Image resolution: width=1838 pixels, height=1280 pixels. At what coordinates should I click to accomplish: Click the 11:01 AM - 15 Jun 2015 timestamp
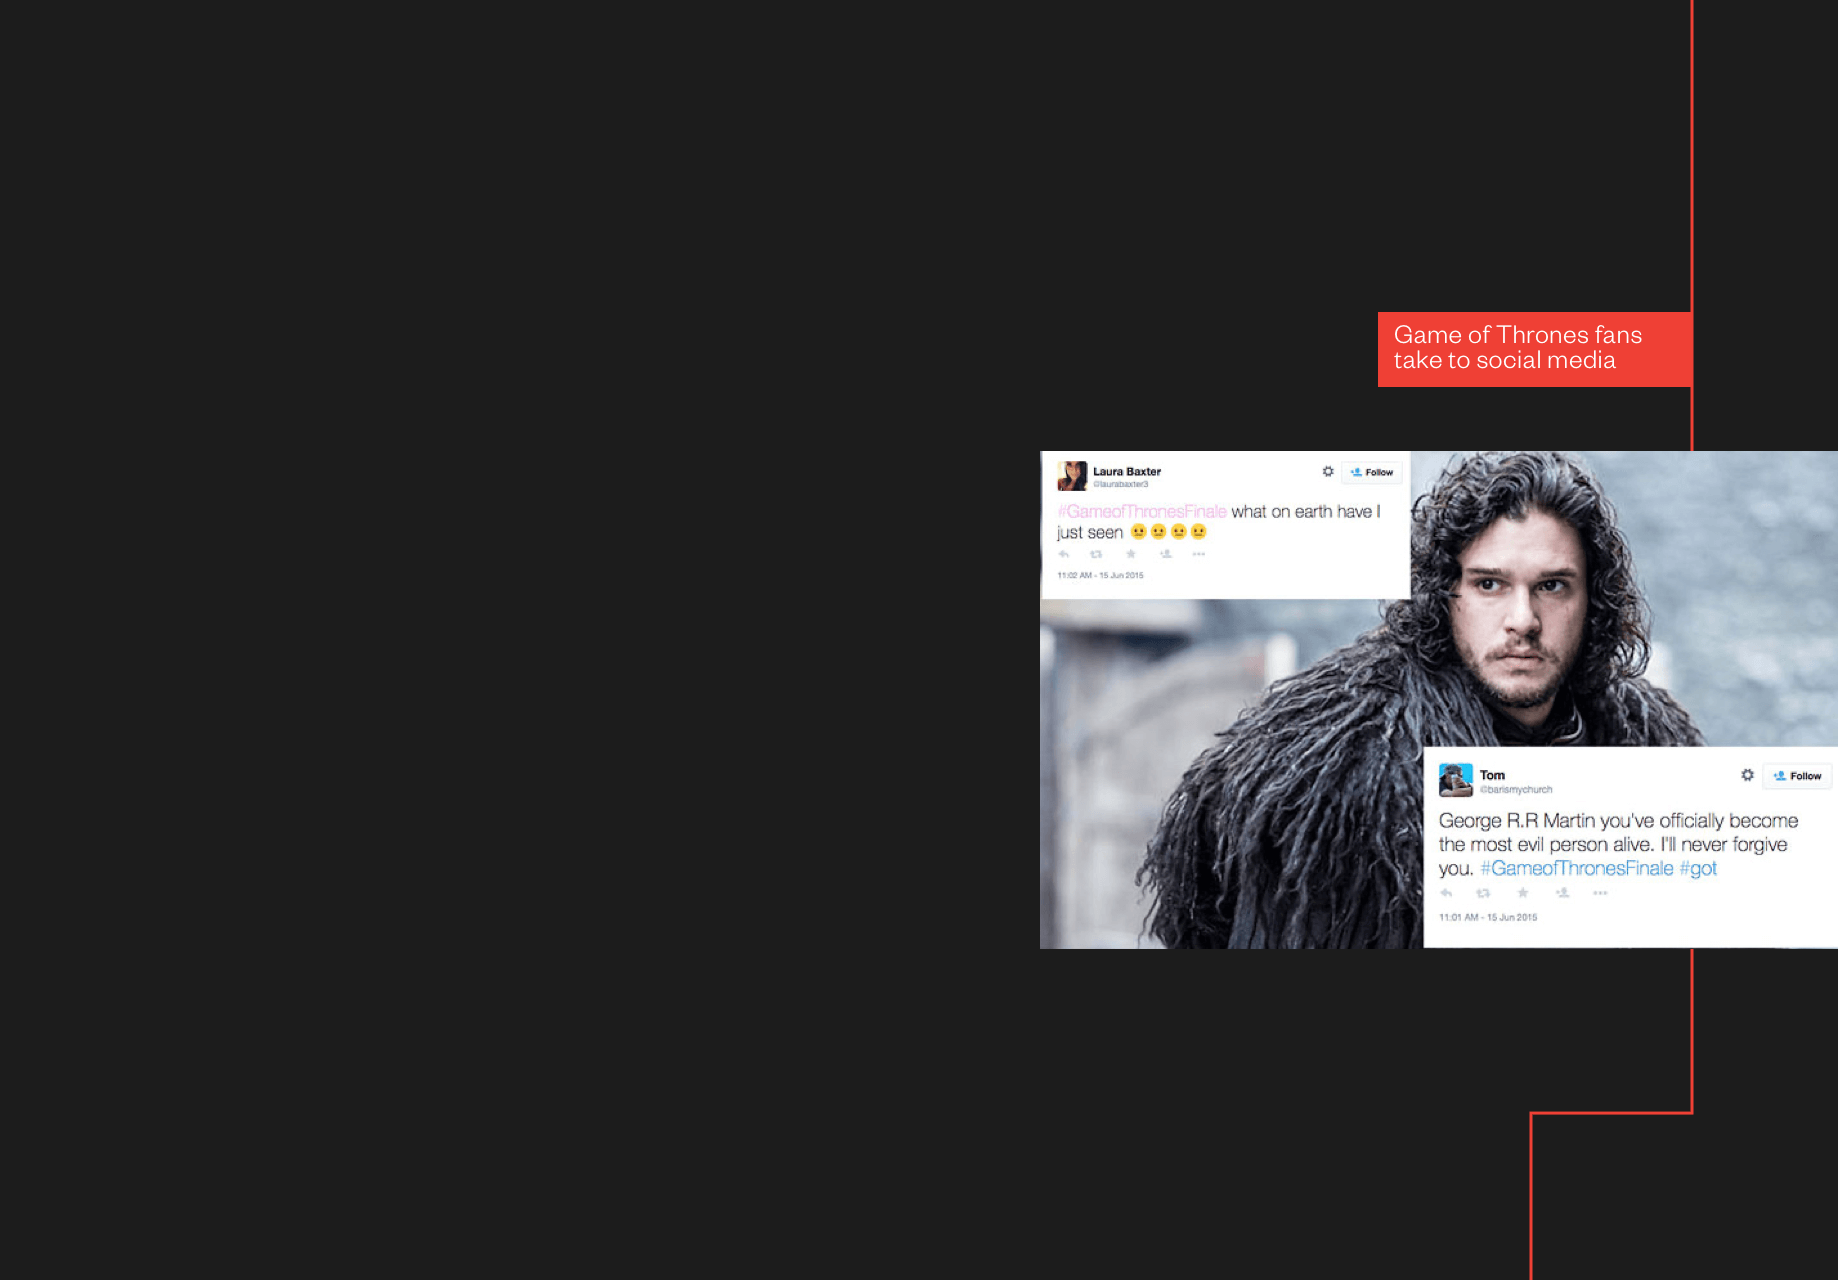1488,917
